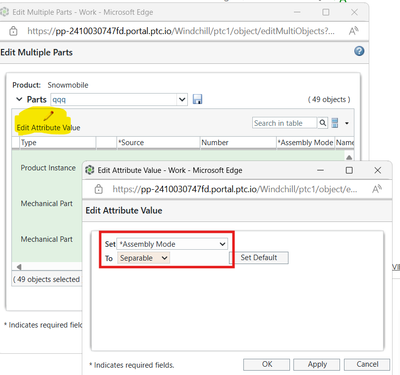Click read aloud icon in Edit Multiple Parts address bar
Image resolution: width=400 pixels, height=375 pixels.
pyautogui.click(x=353, y=31)
